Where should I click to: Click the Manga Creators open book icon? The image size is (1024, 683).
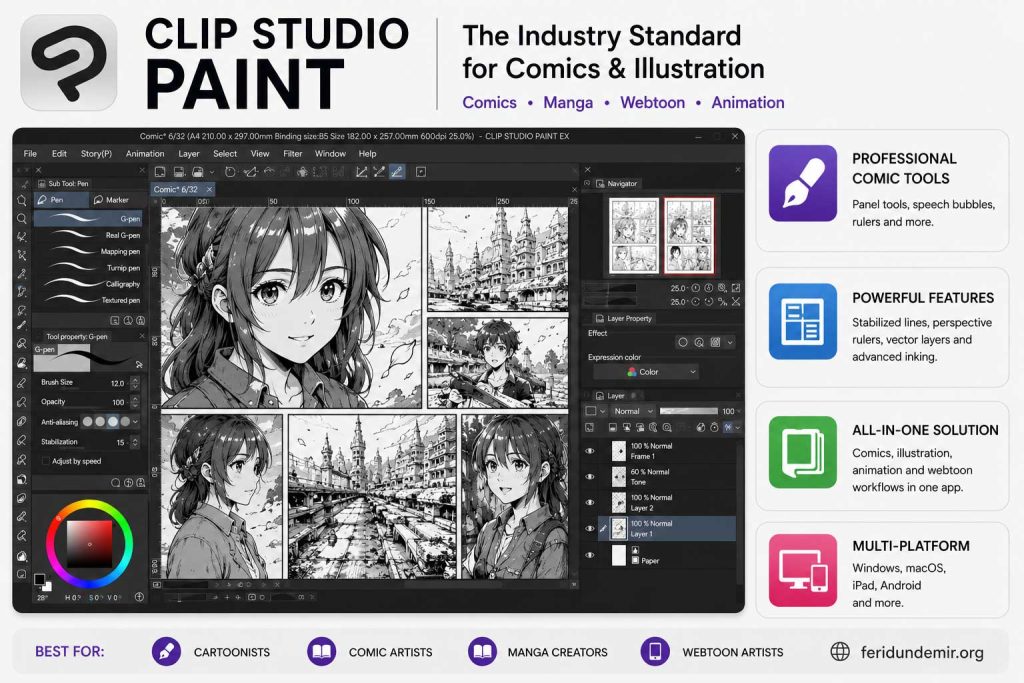(482, 652)
